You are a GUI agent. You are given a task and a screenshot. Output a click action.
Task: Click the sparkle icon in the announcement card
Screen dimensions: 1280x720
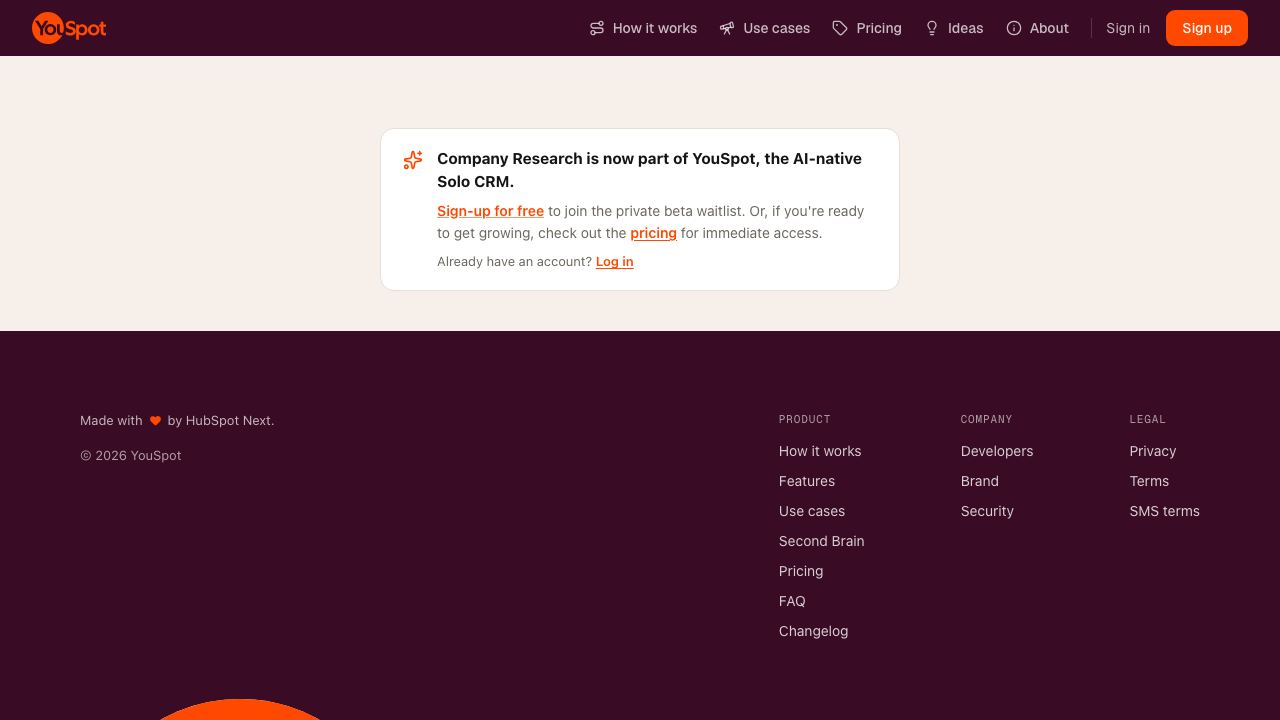pos(413,160)
